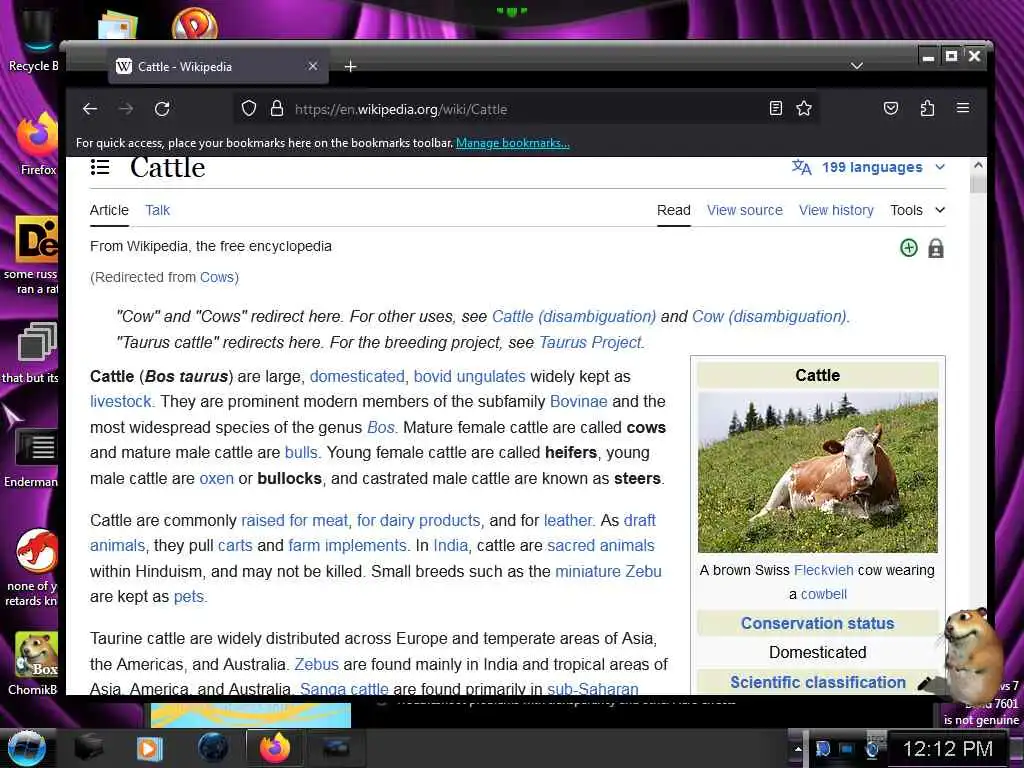1024x768 pixels.
Task: Select the ChomikBox desktop icon
Action: click(x=34, y=663)
